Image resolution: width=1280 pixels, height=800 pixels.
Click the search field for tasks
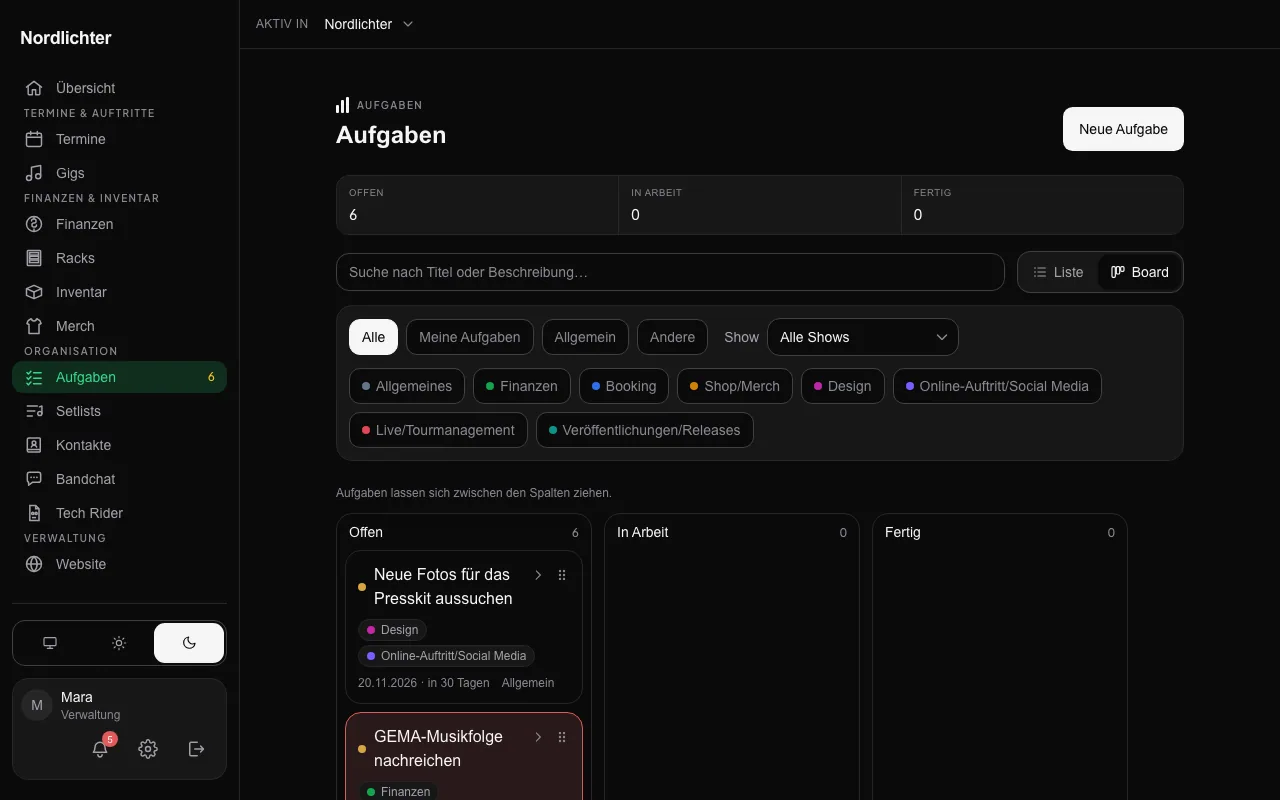click(x=670, y=272)
